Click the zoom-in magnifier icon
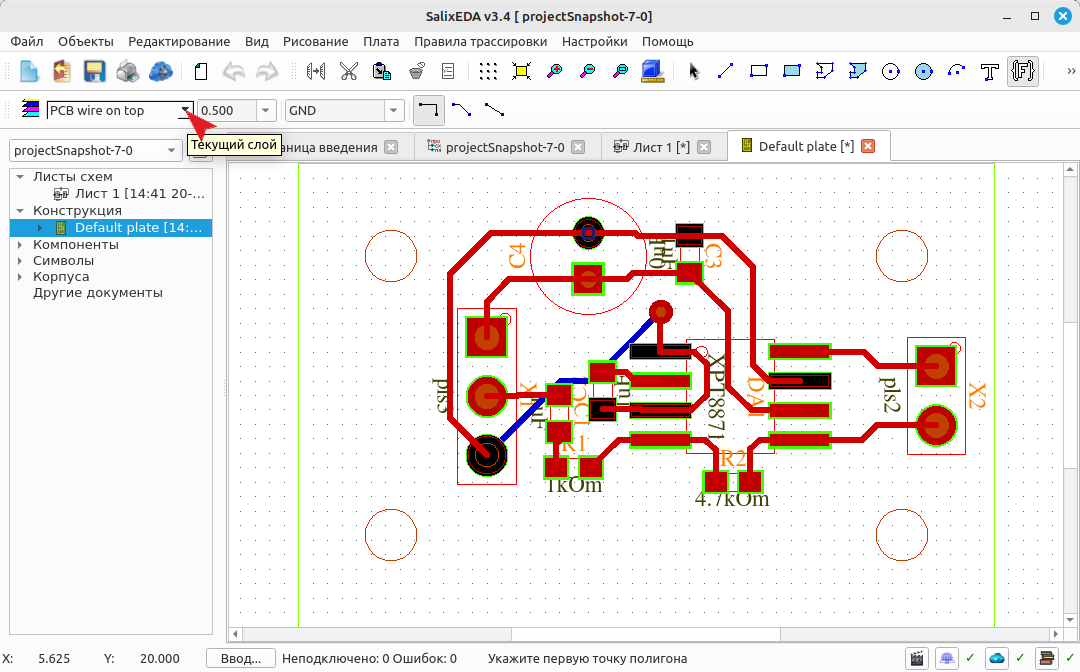Image resolution: width=1080 pixels, height=672 pixels. [554, 71]
